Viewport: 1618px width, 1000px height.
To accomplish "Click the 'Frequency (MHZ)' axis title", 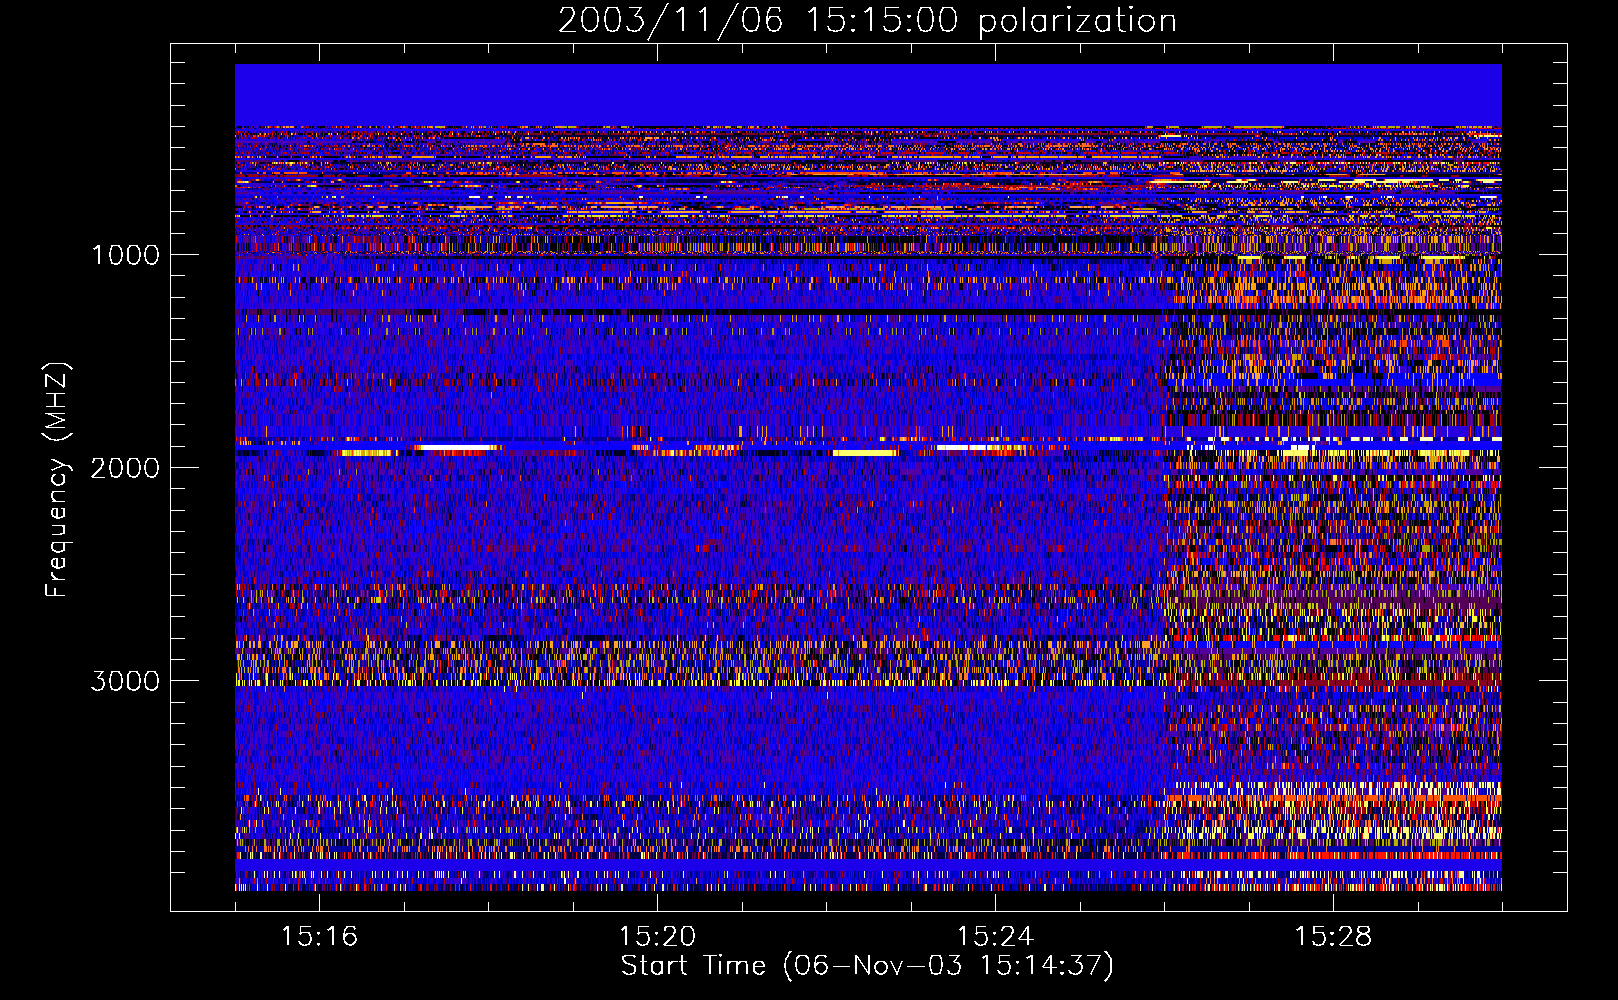I will pyautogui.click(x=57, y=480).
